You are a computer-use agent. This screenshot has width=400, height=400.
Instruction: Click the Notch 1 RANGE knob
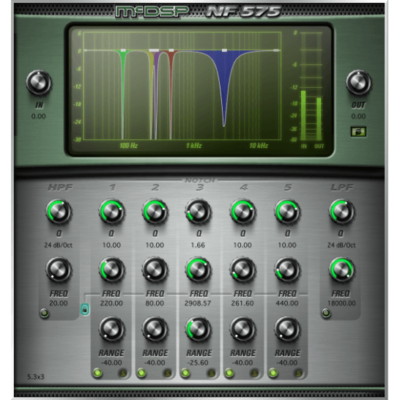(x=112, y=329)
